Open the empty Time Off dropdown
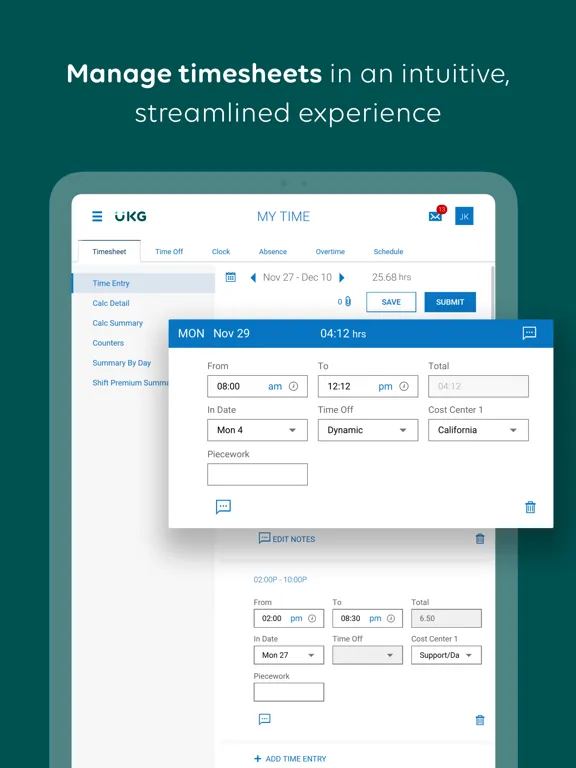This screenshot has height=768, width=576. [367, 655]
